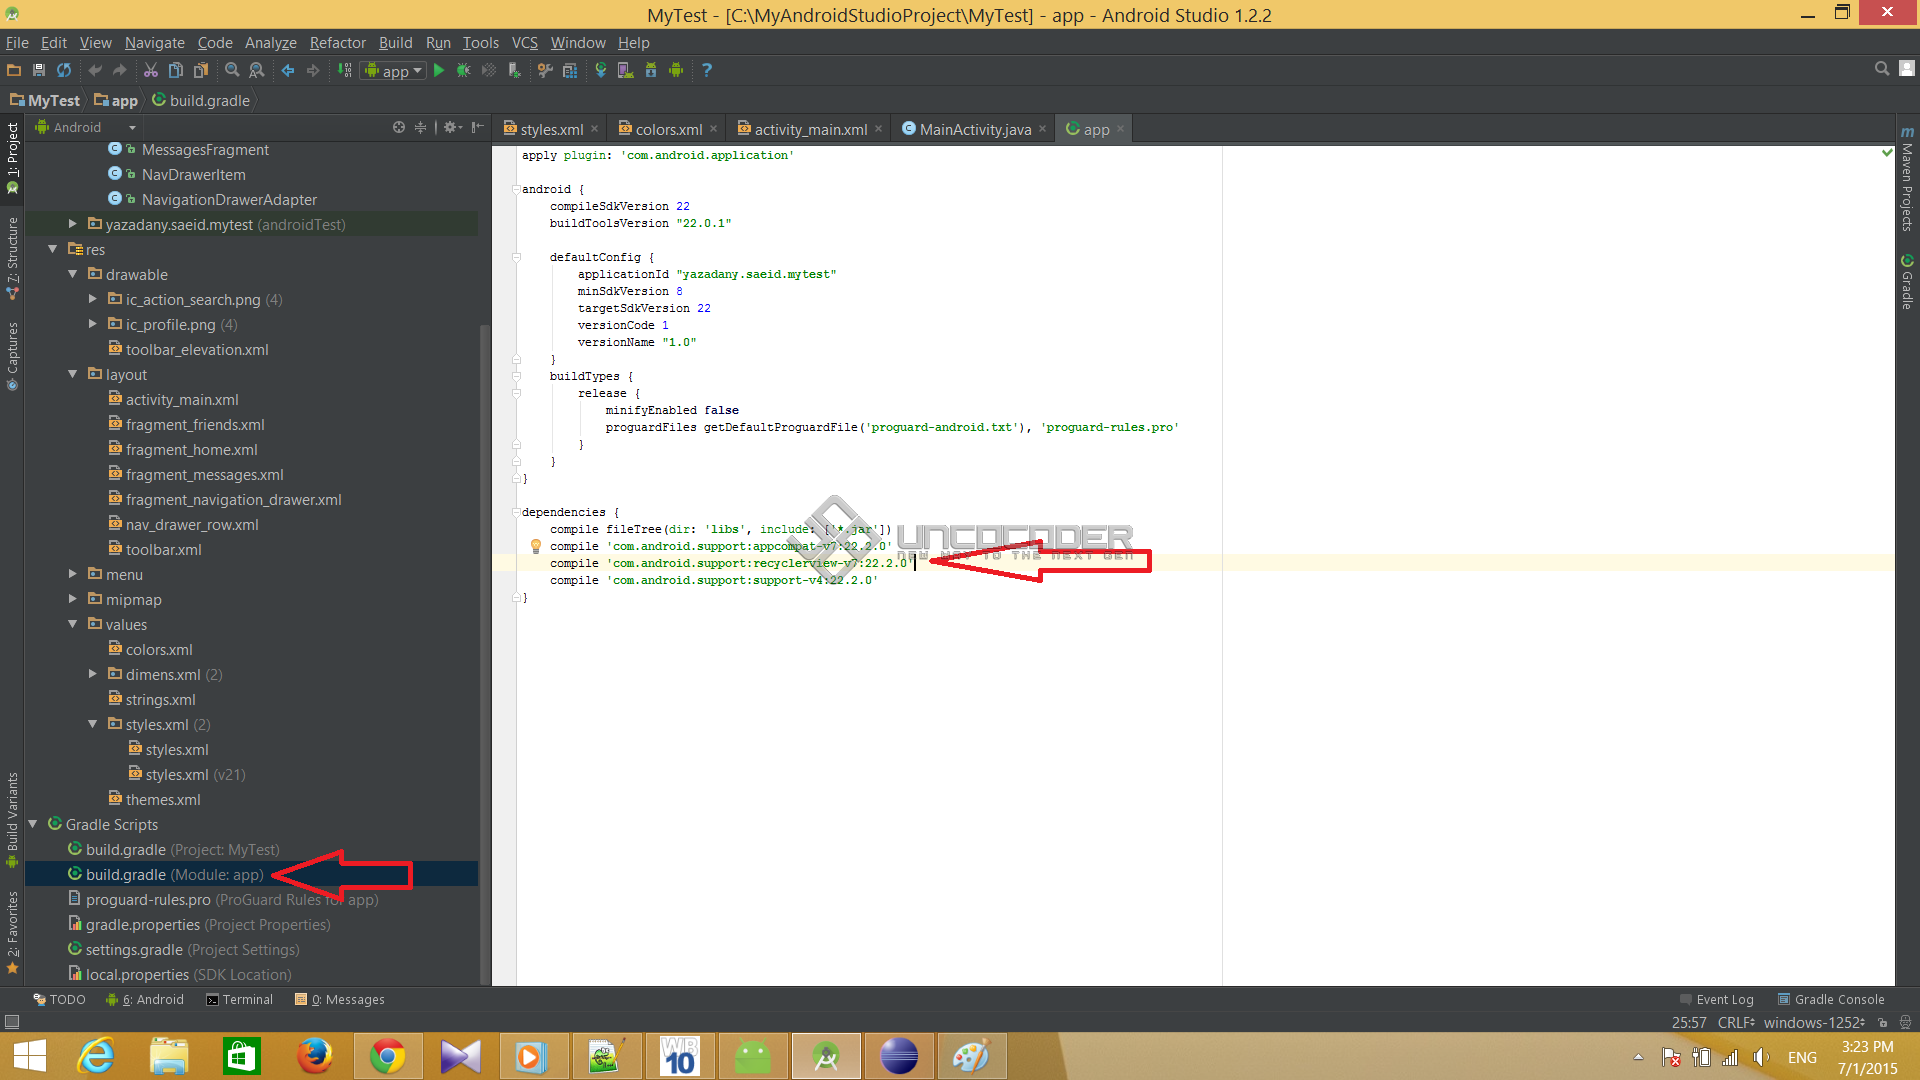Open Settings via the wrench toolbar icon
Viewport: 1920px width, 1080px height.
click(x=545, y=70)
